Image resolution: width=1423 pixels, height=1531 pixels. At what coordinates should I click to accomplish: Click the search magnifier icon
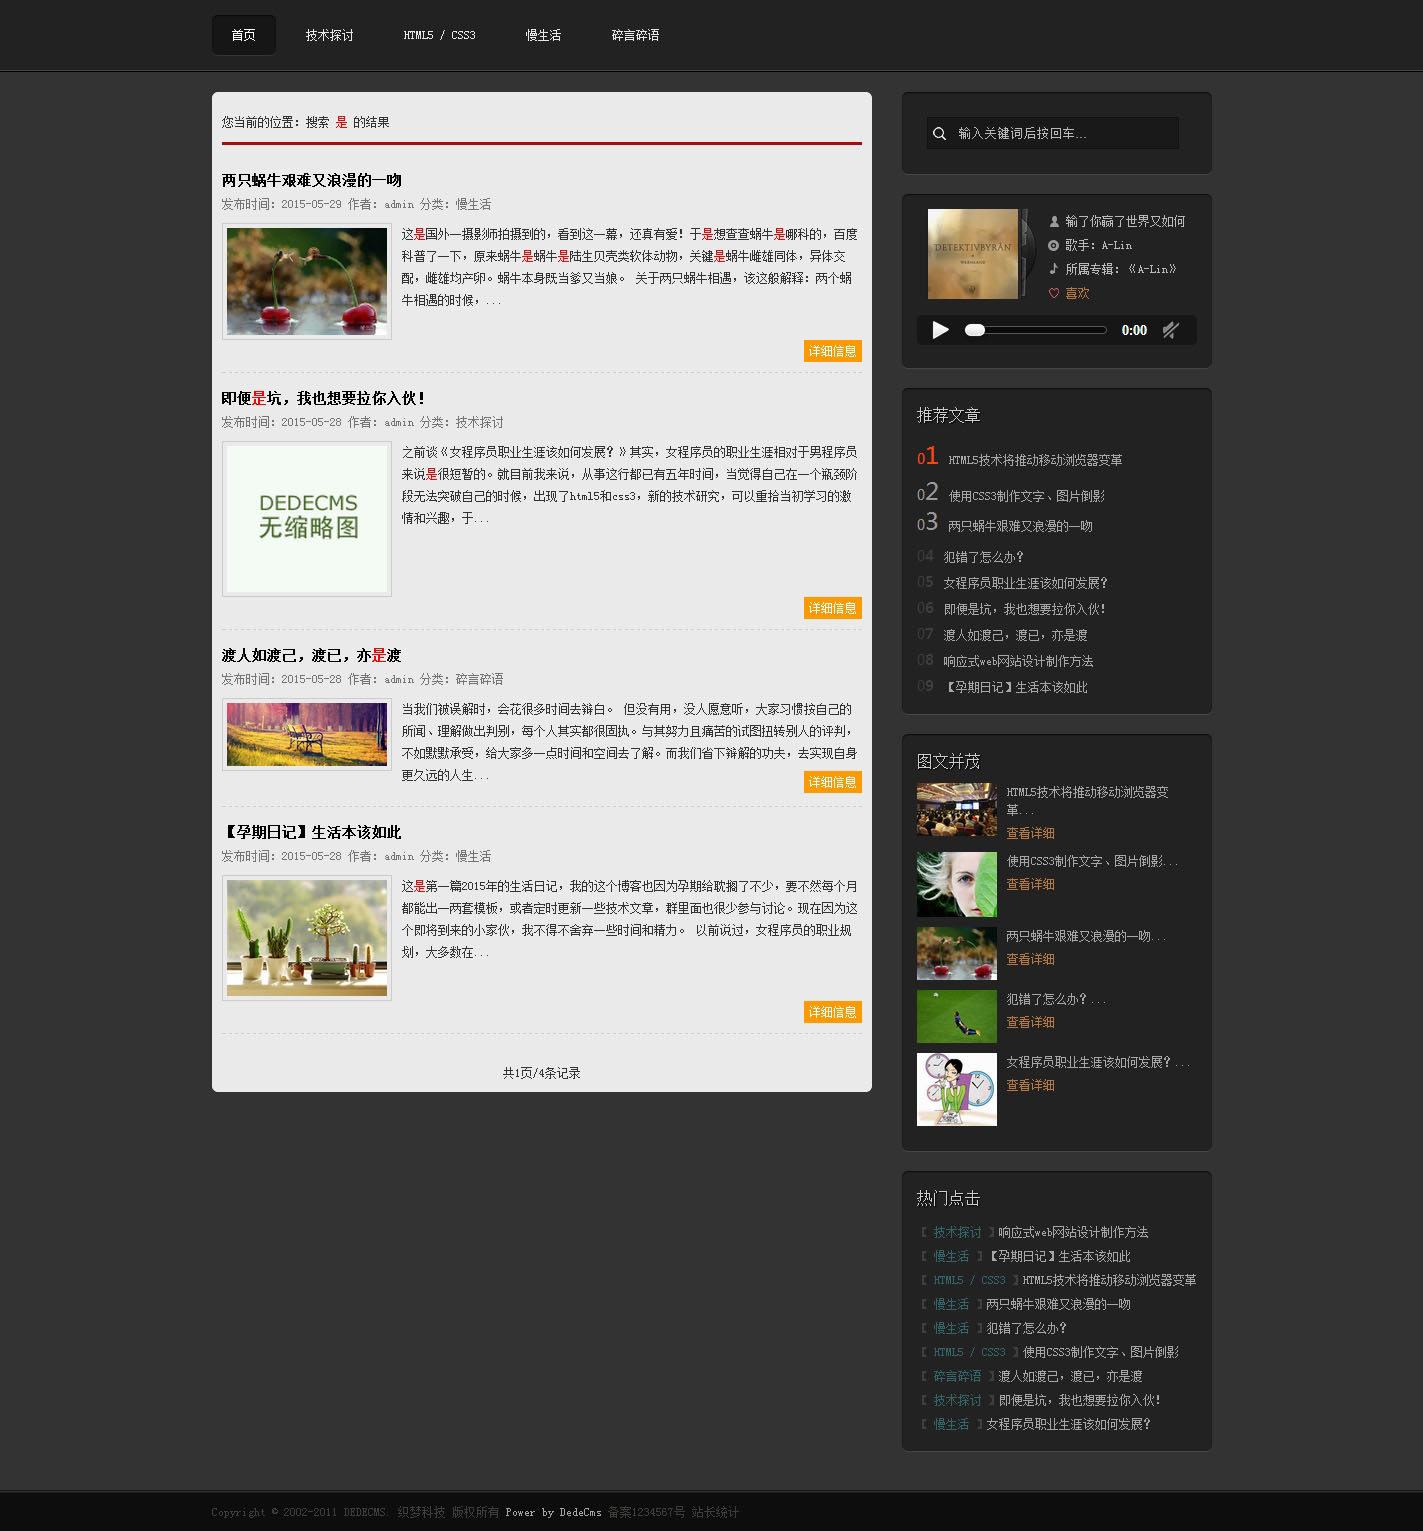(939, 133)
